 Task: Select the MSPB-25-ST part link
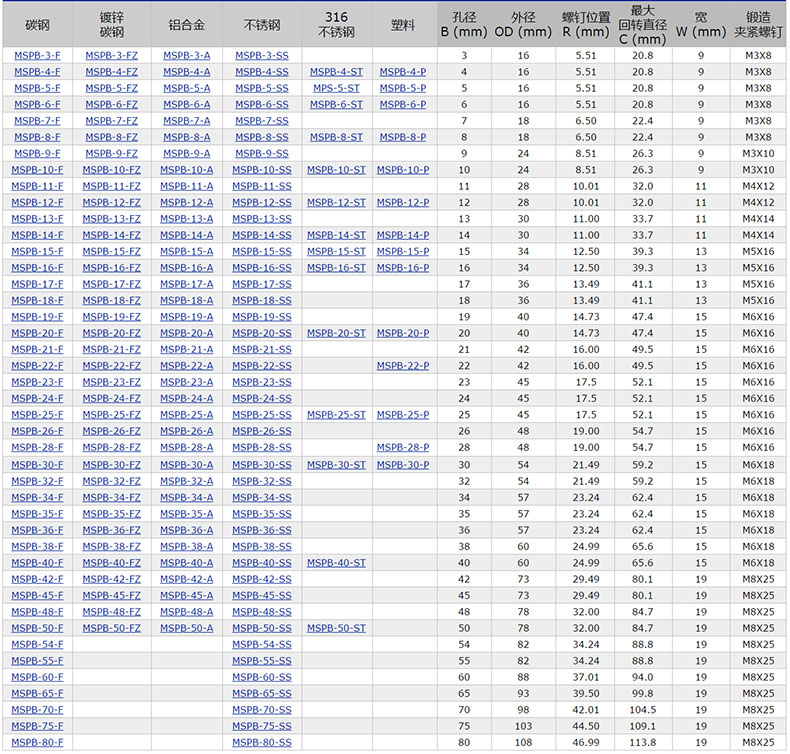pos(336,415)
